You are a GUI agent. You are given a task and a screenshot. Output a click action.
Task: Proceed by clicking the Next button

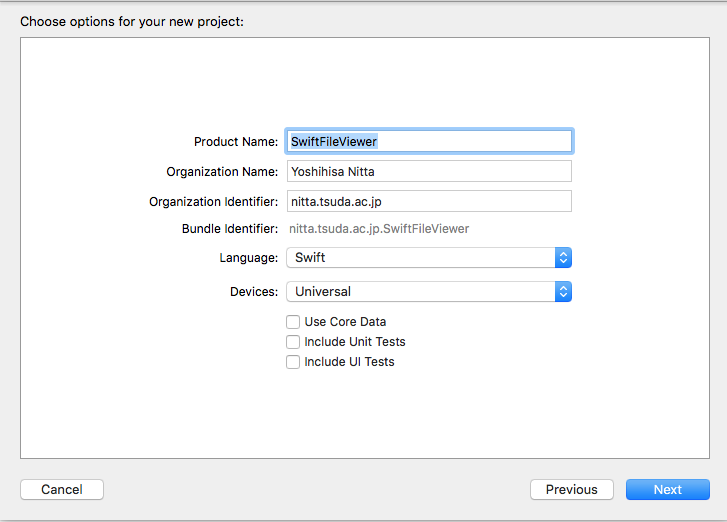tap(667, 489)
